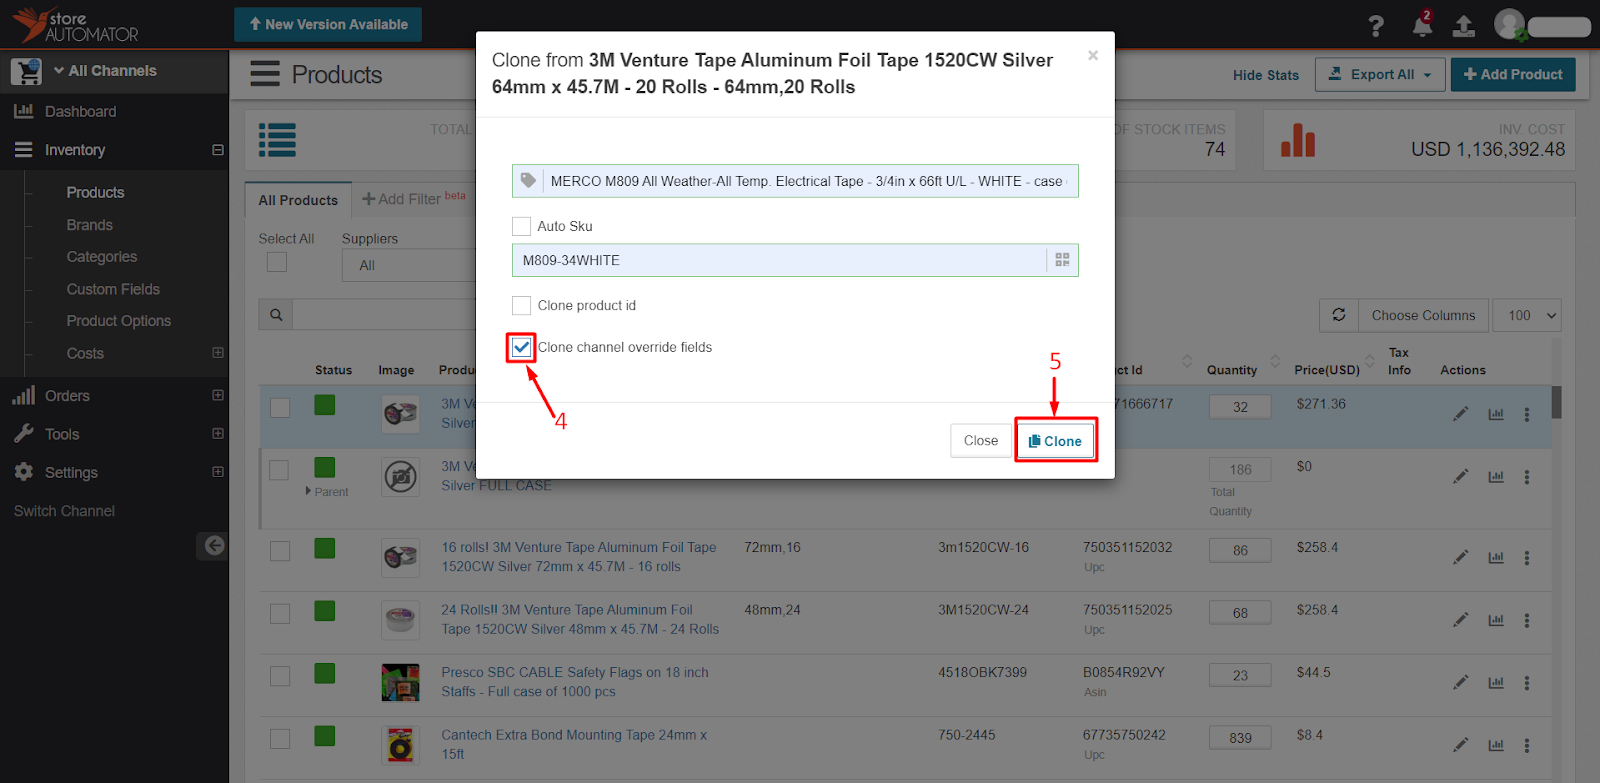Image resolution: width=1600 pixels, height=783 pixels.
Task: Click the quantity field showing 839
Action: (1240, 738)
